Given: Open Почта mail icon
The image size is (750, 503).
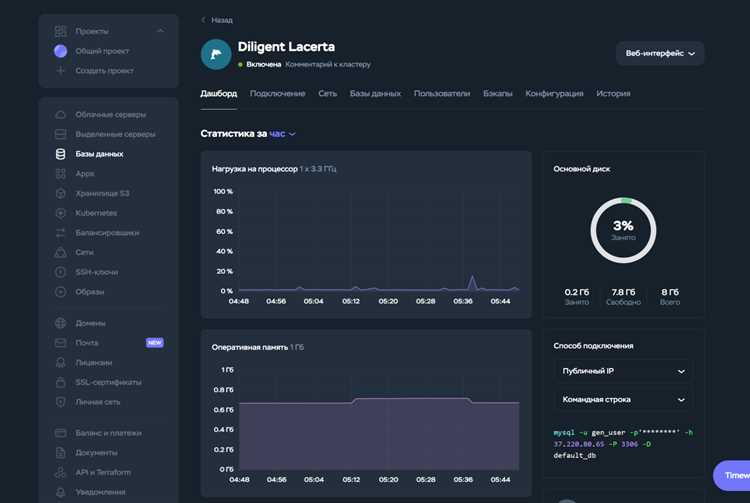Looking at the screenshot, I should point(60,343).
